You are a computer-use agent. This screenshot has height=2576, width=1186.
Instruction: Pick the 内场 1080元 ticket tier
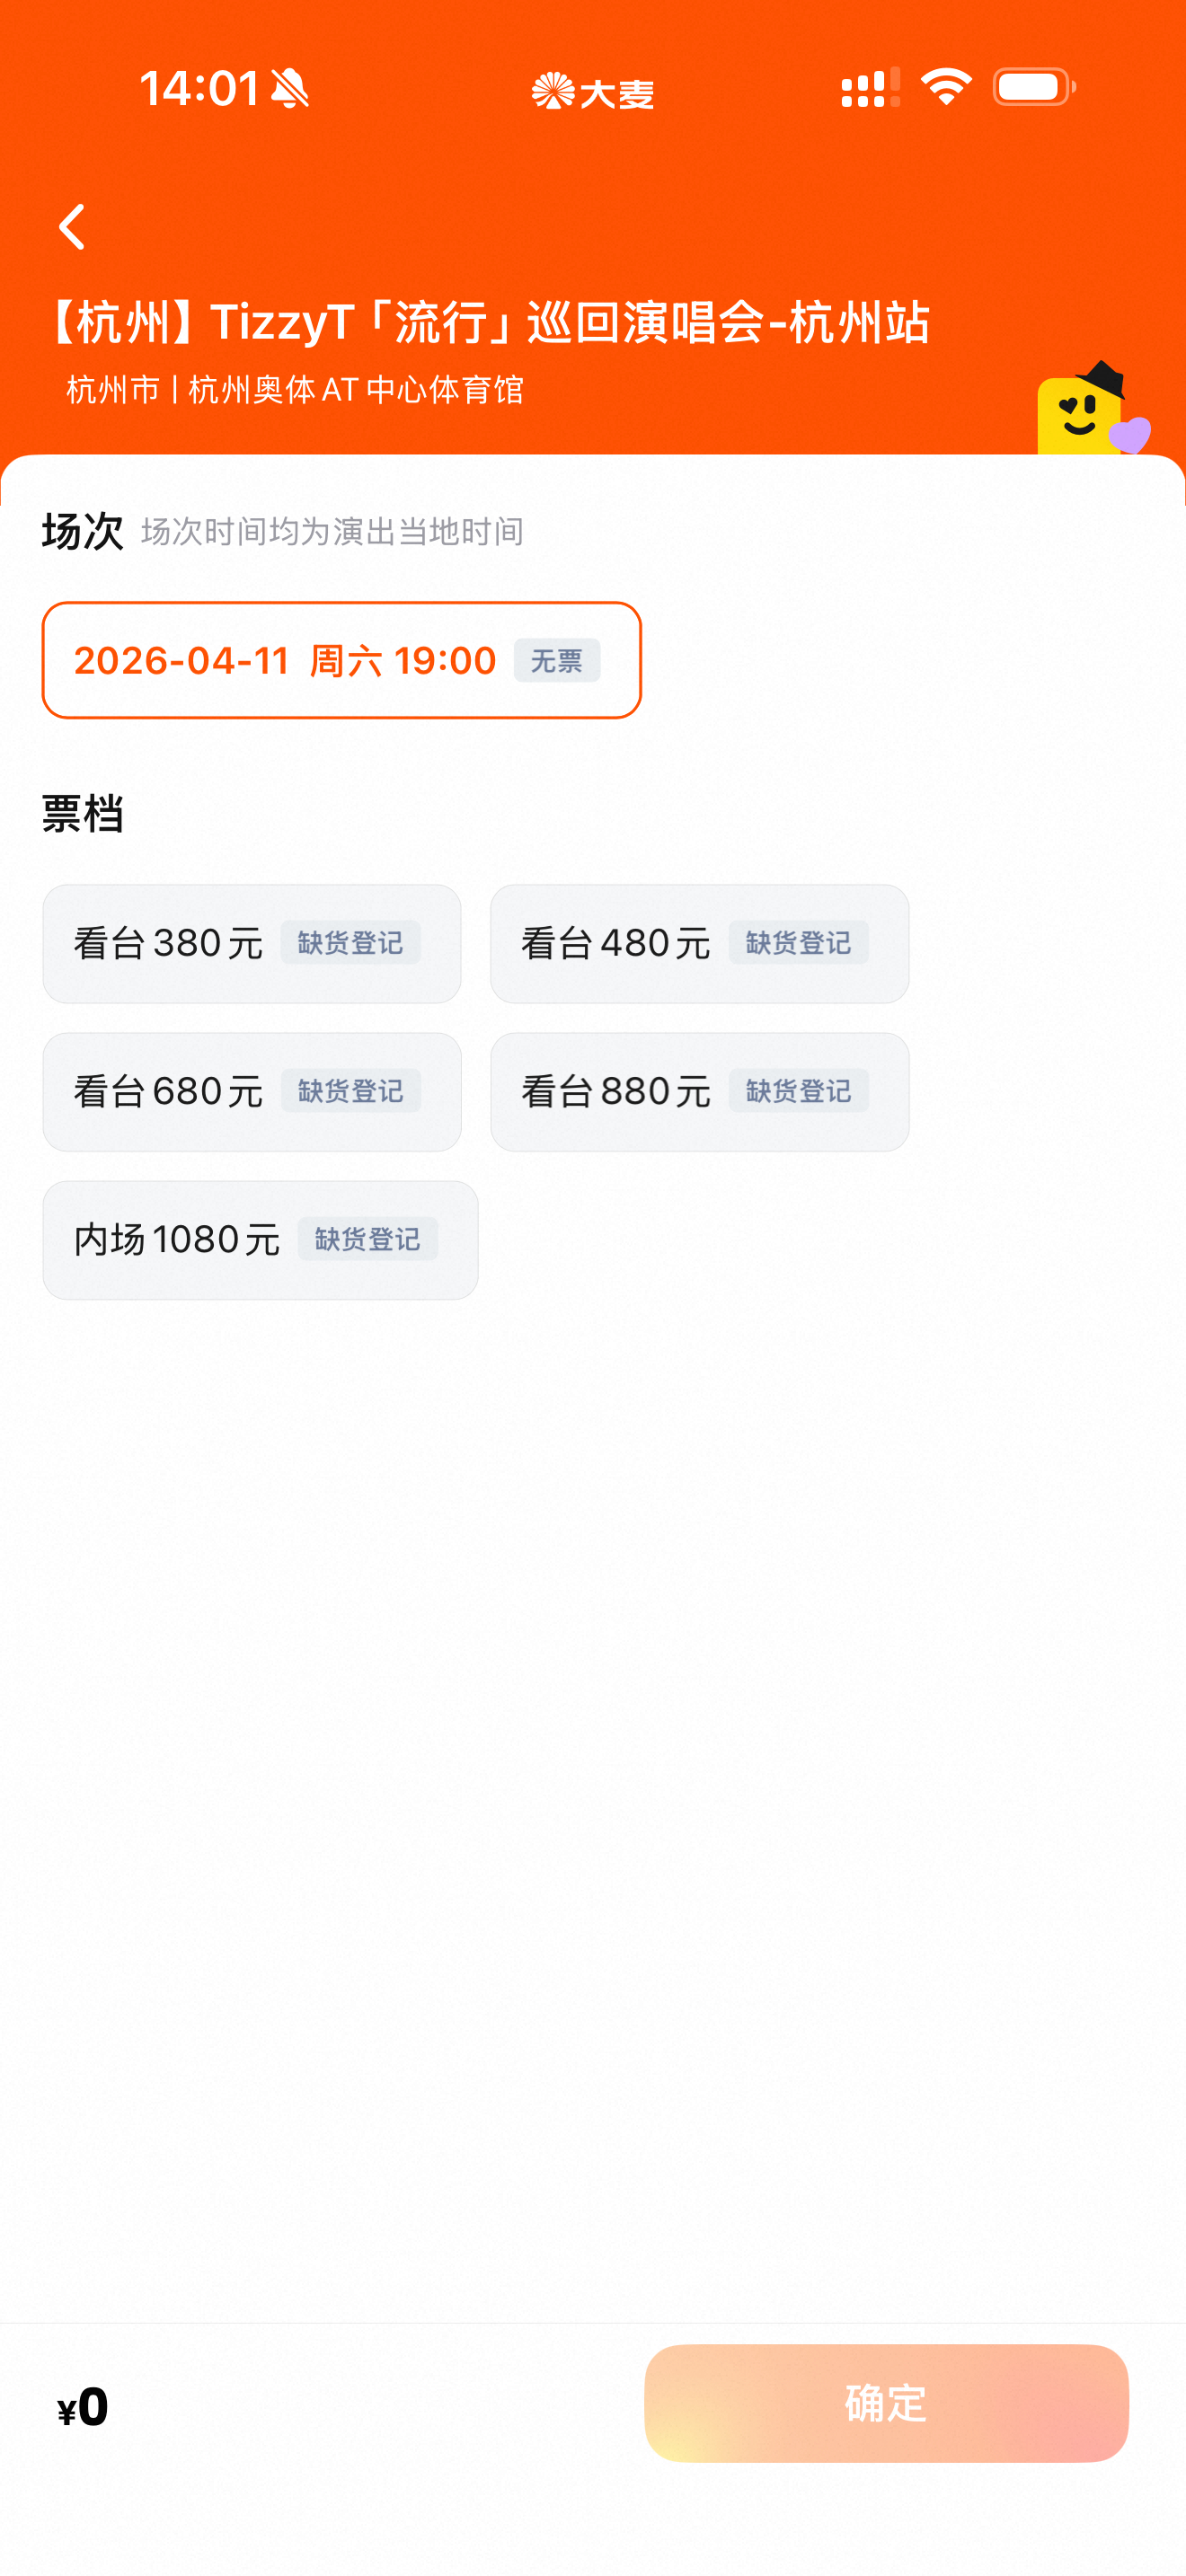pyautogui.click(x=259, y=1240)
